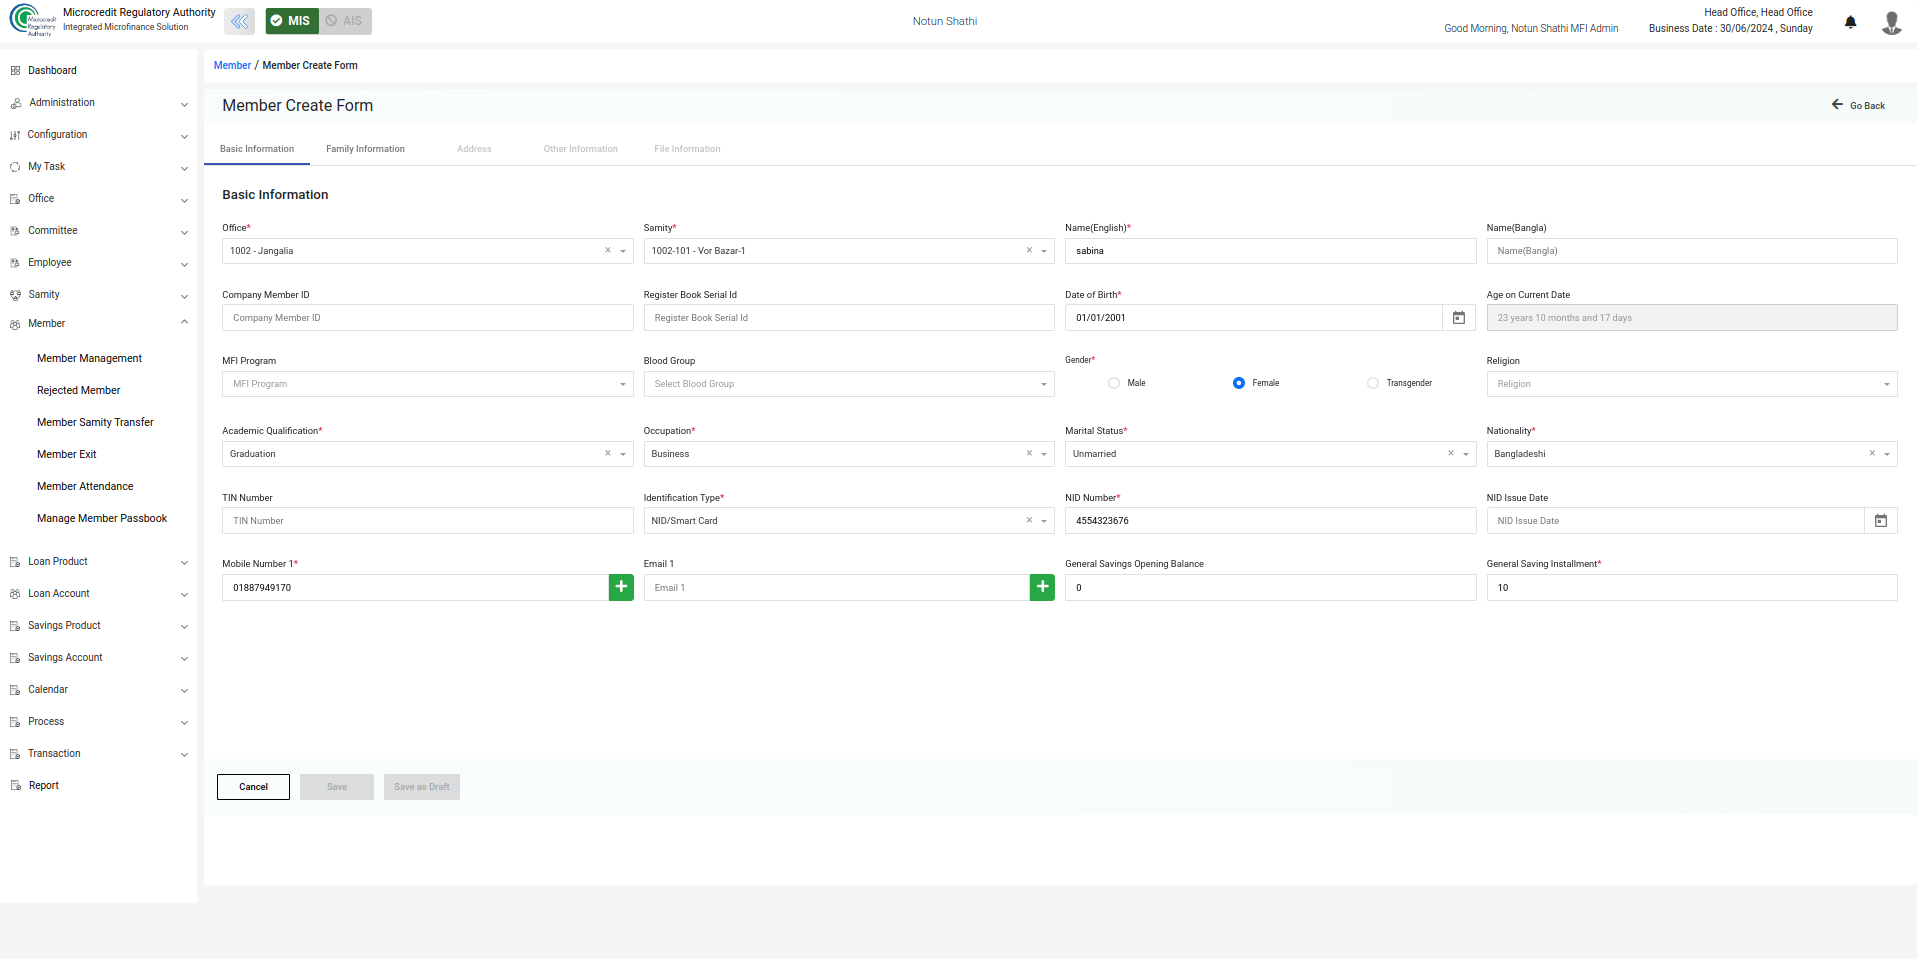Open Member Management in sidebar

[x=89, y=358]
